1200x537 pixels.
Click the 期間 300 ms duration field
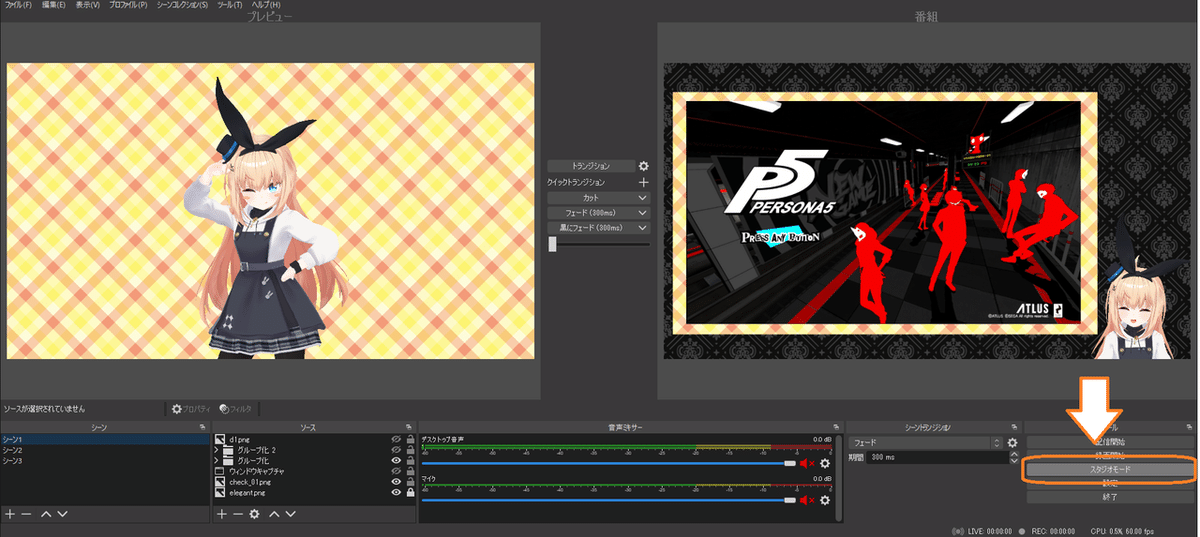[937, 457]
